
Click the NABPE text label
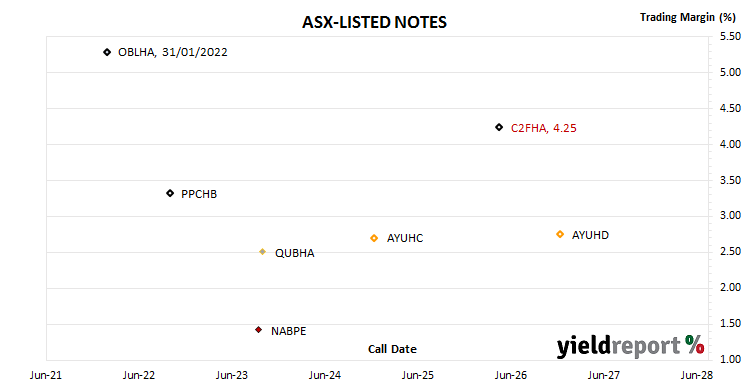[288, 331]
